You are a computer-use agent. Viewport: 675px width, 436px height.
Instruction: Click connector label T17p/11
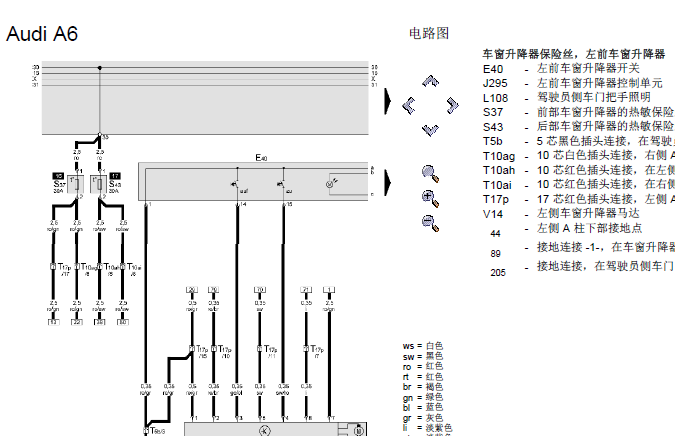click(x=271, y=351)
